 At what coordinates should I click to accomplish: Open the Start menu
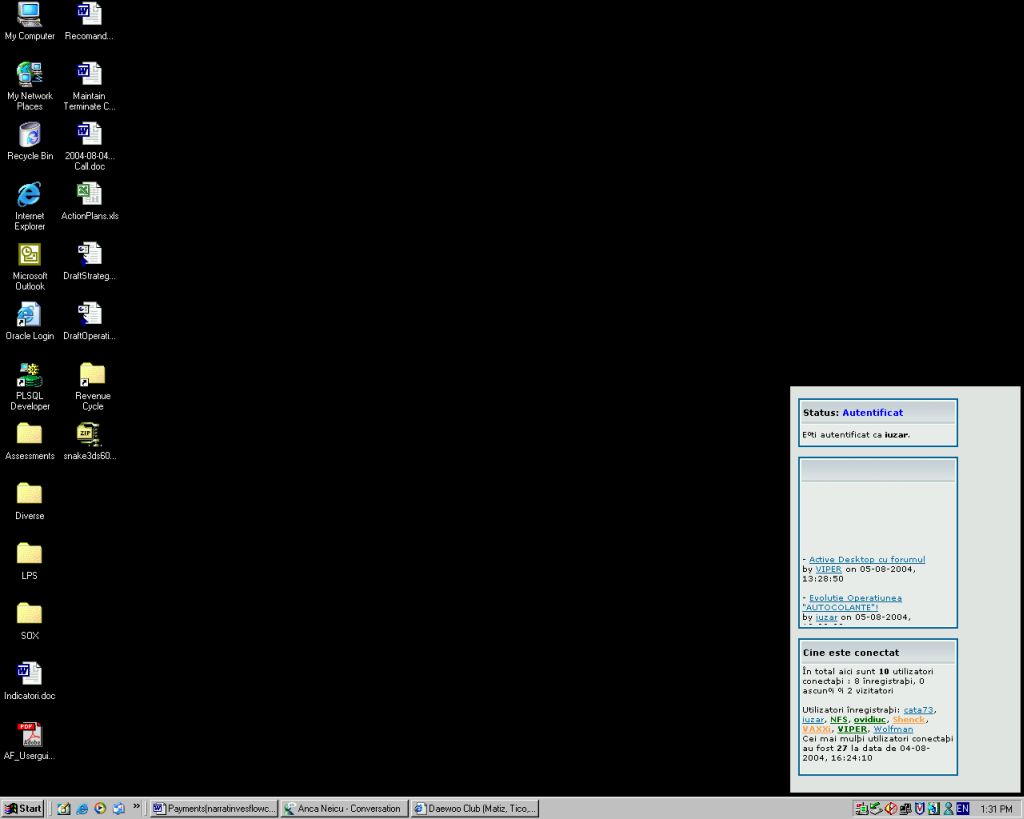(x=23, y=808)
